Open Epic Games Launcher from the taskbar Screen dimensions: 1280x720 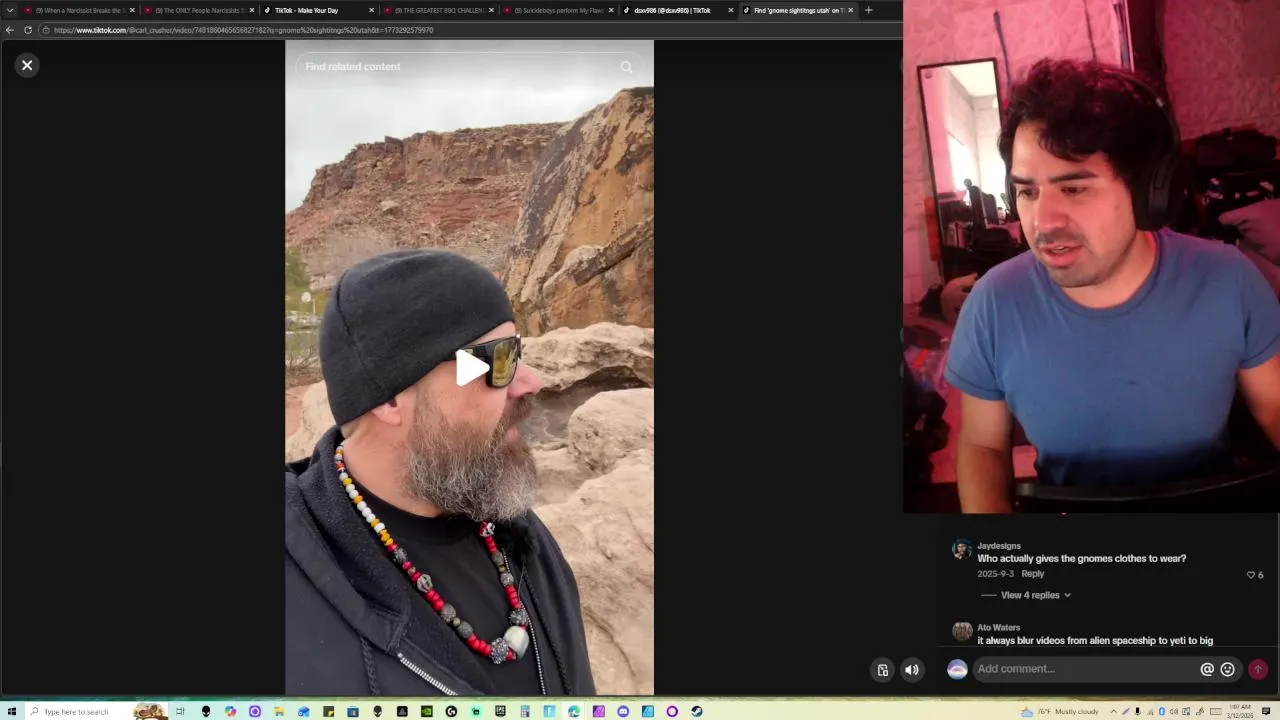(500, 711)
